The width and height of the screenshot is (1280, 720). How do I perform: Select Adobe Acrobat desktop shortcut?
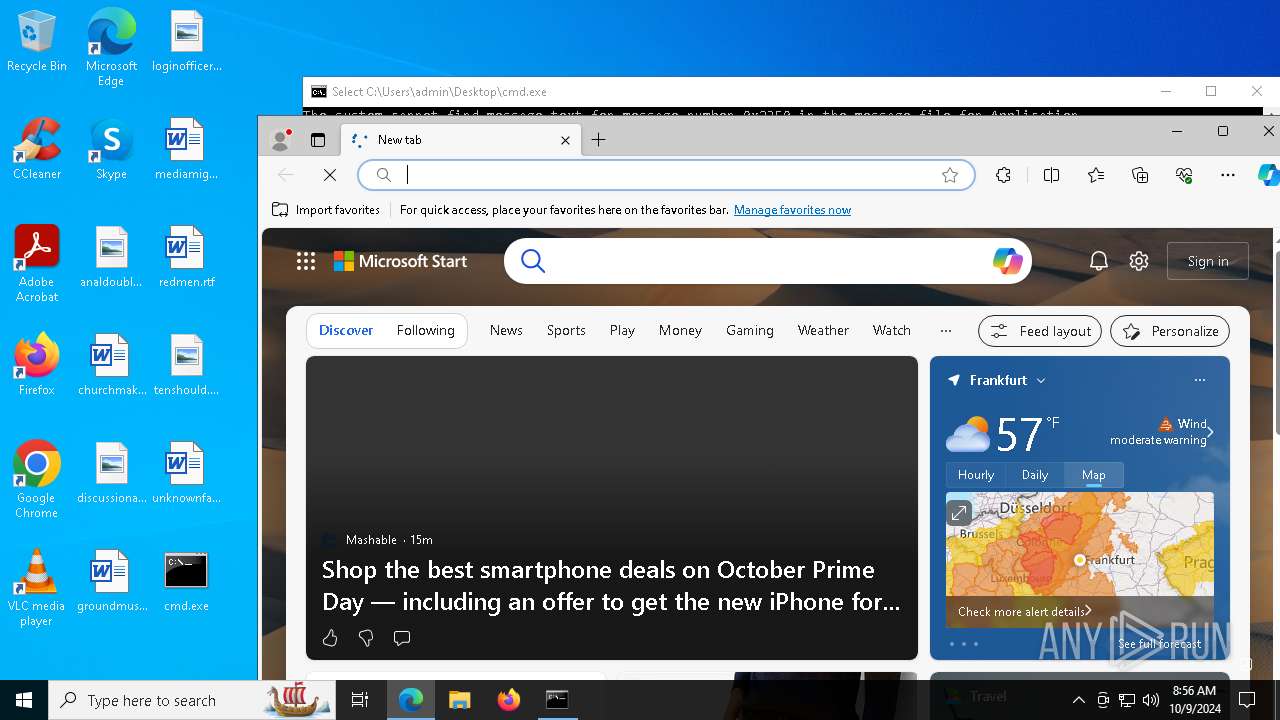click(37, 263)
